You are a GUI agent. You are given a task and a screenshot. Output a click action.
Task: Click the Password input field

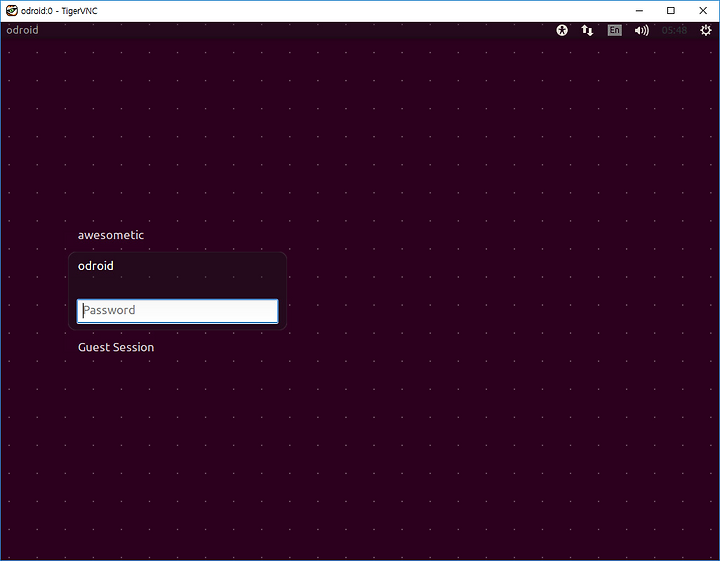pyautogui.click(x=178, y=311)
